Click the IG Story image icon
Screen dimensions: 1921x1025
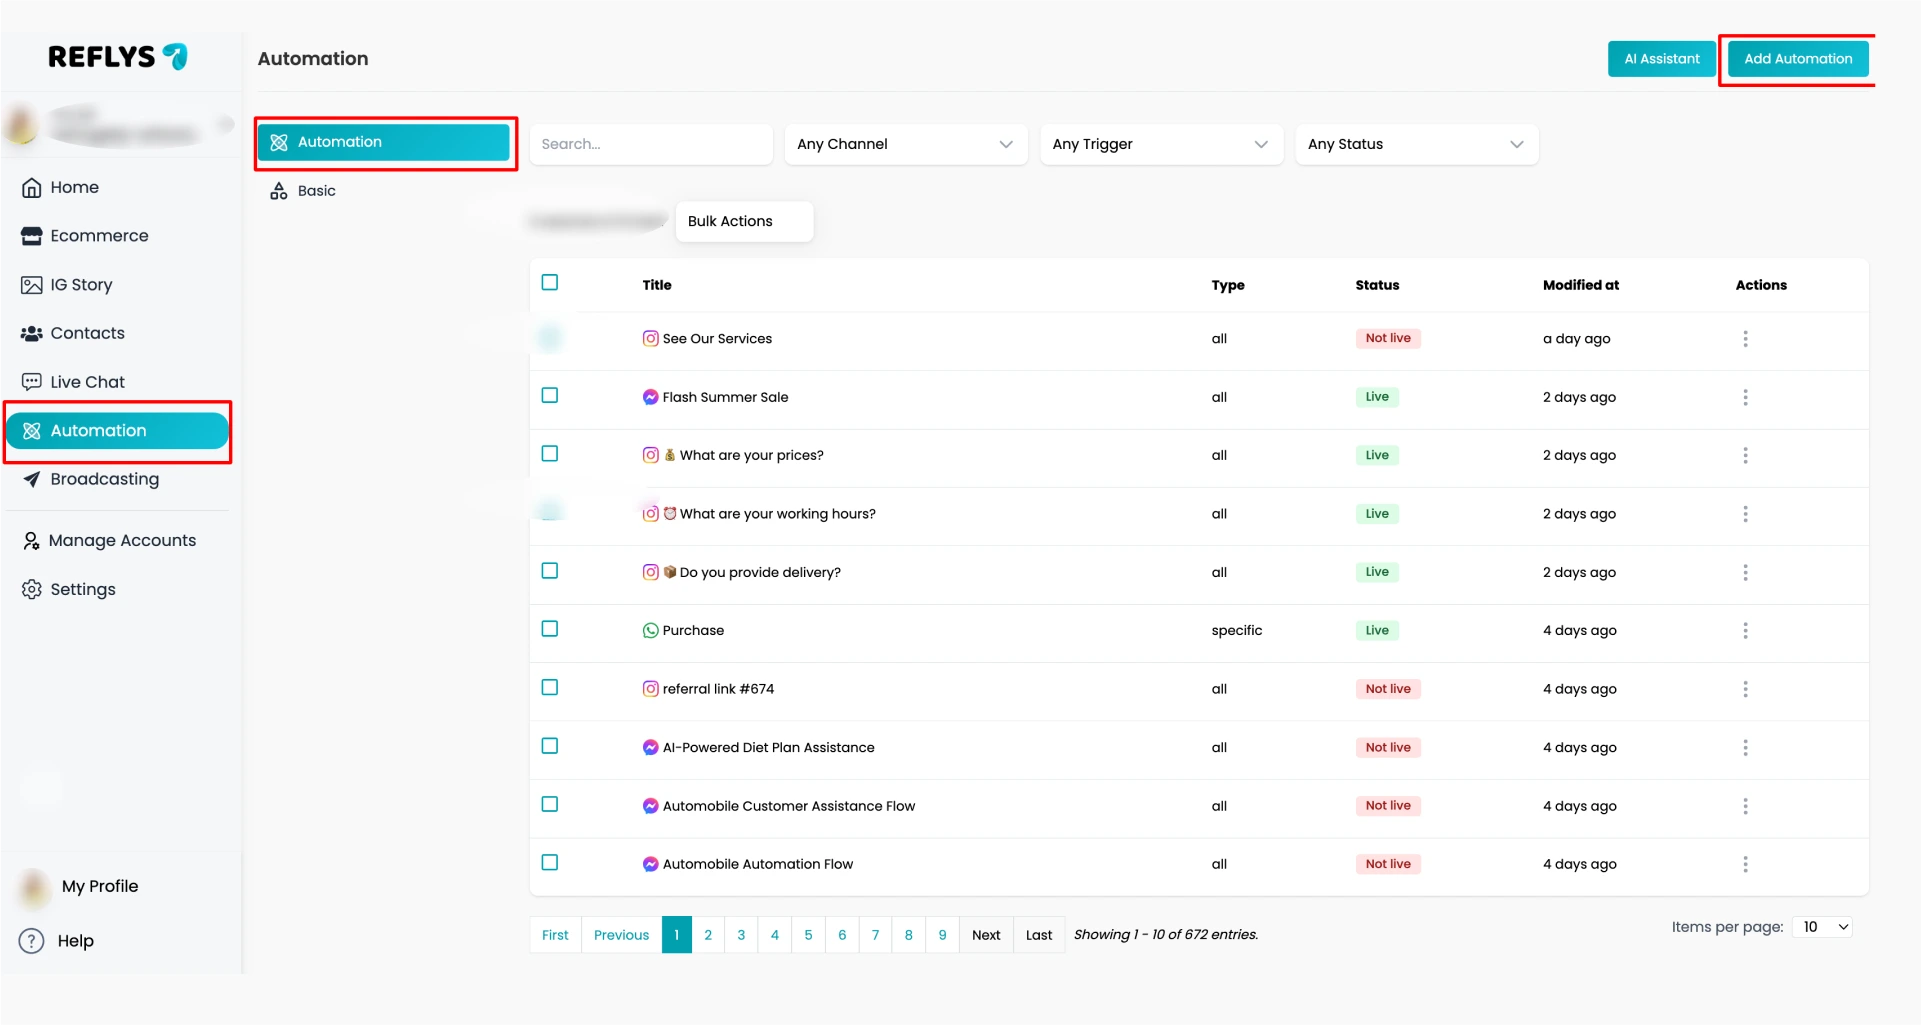[x=32, y=285]
